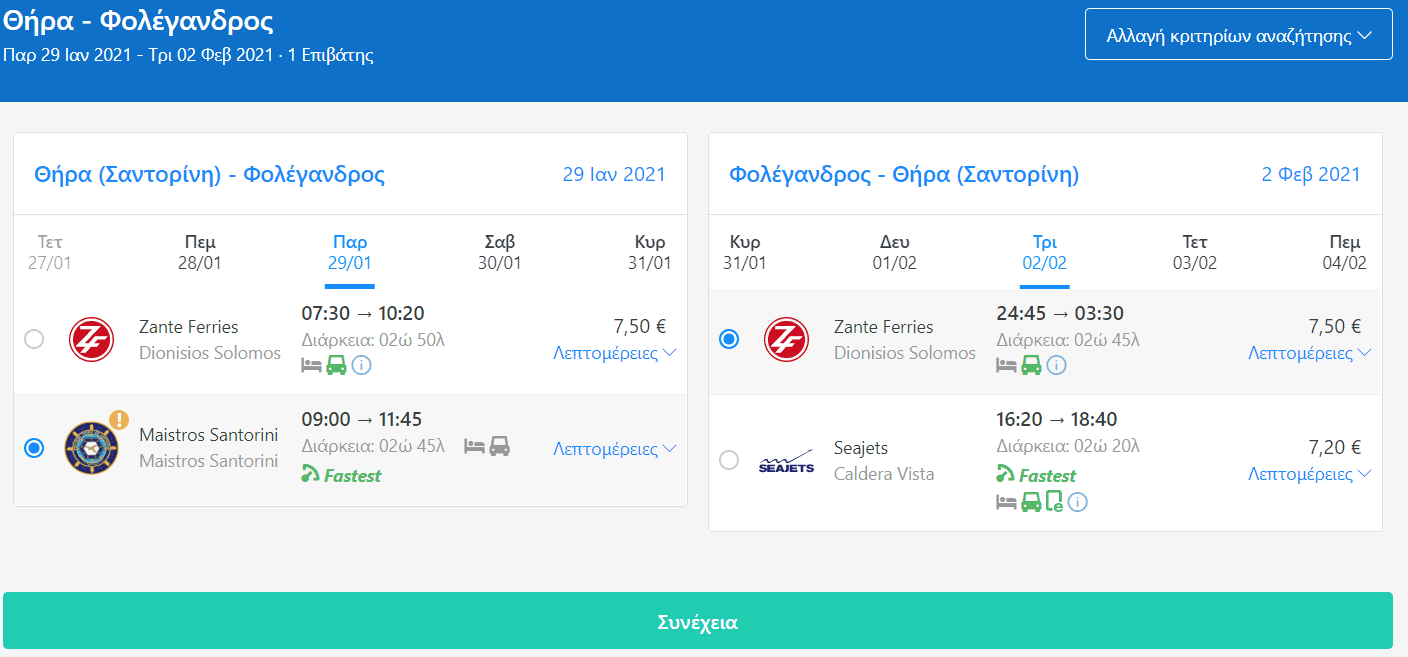Click the Maistros Santorini company logo
Image resolution: width=1408 pixels, height=657 pixels.
pyautogui.click(x=91, y=448)
